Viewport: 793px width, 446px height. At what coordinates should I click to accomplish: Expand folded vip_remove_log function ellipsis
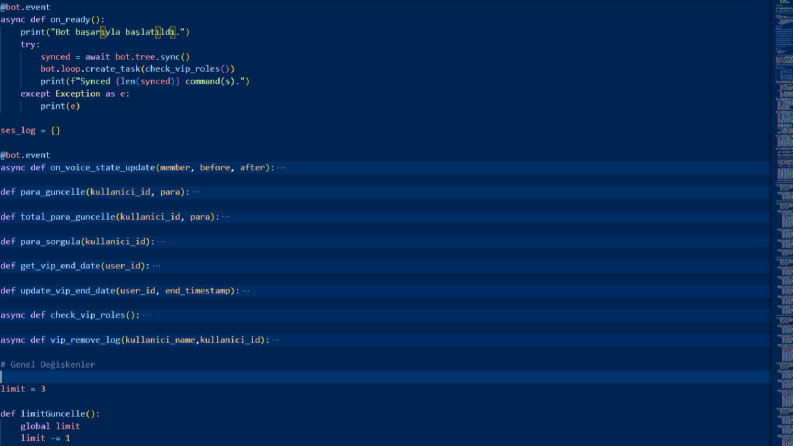point(276,340)
